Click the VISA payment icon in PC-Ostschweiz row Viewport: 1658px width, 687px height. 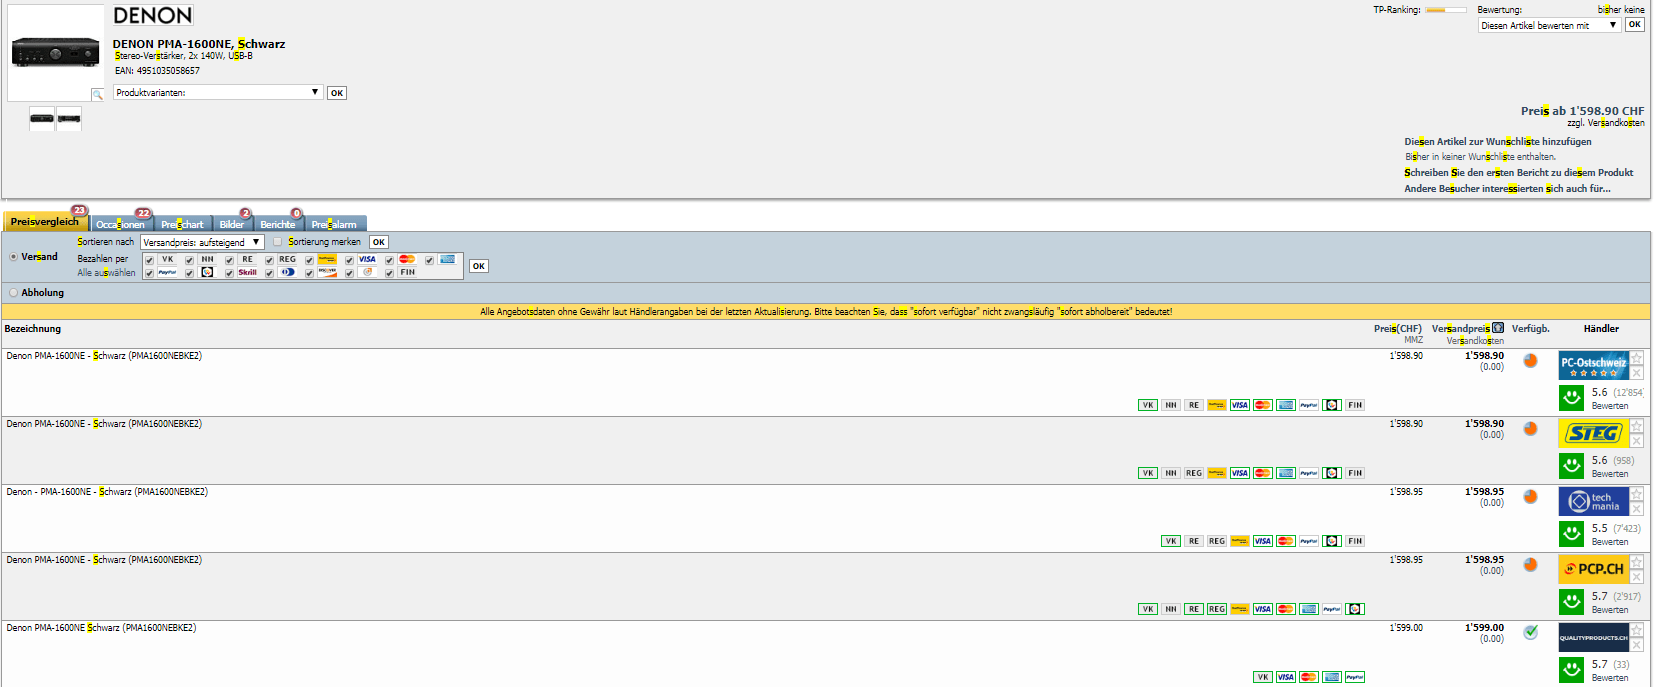click(1240, 405)
